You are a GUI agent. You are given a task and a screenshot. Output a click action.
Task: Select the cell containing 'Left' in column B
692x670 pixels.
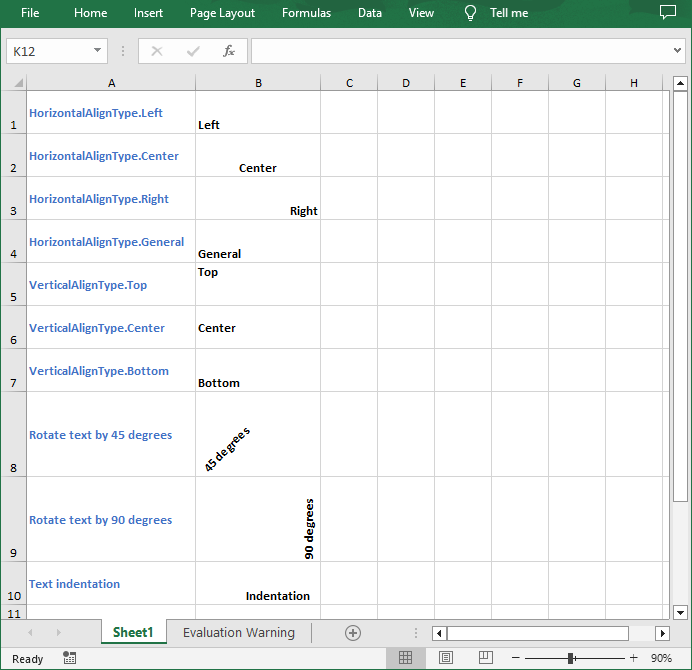[x=258, y=112]
